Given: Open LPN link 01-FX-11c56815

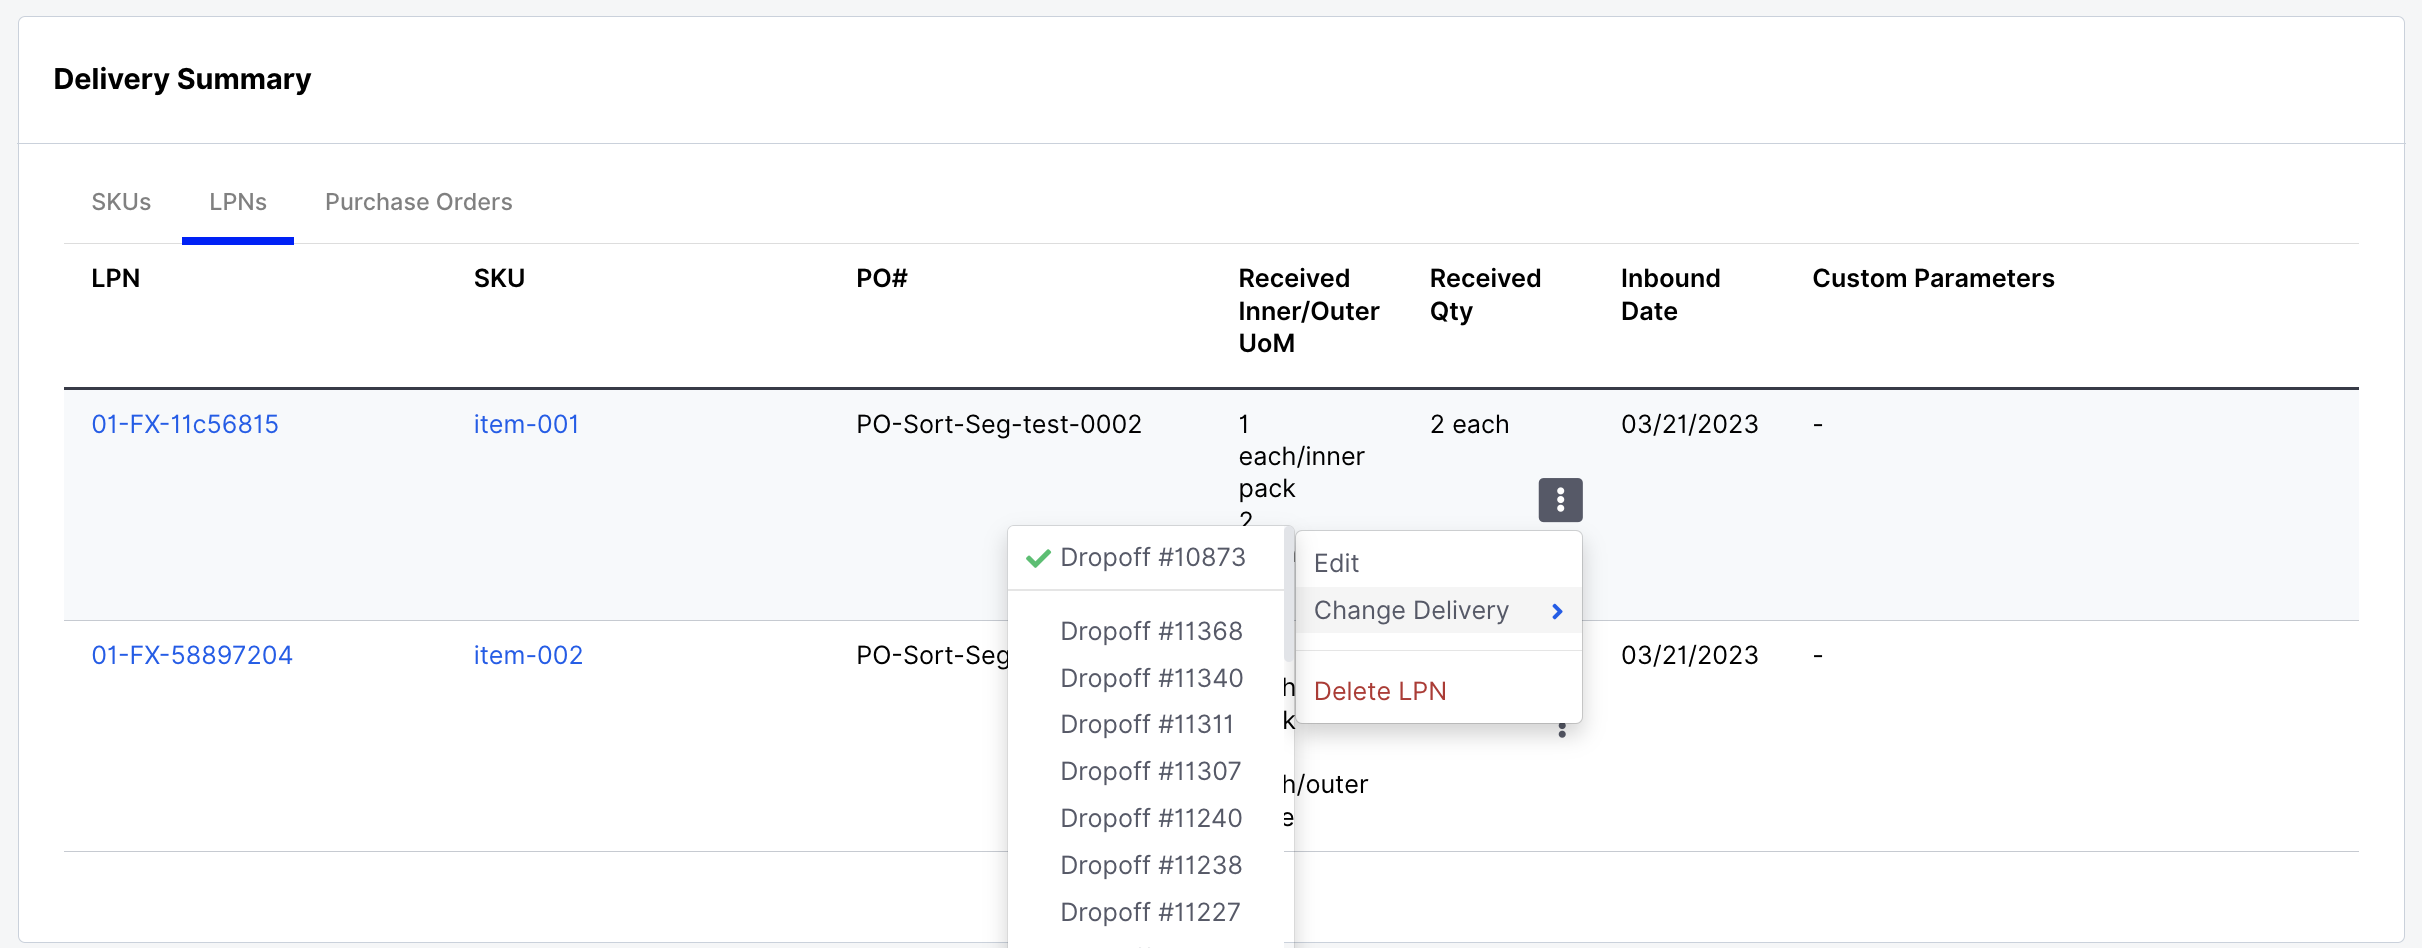Looking at the screenshot, I should (x=185, y=424).
